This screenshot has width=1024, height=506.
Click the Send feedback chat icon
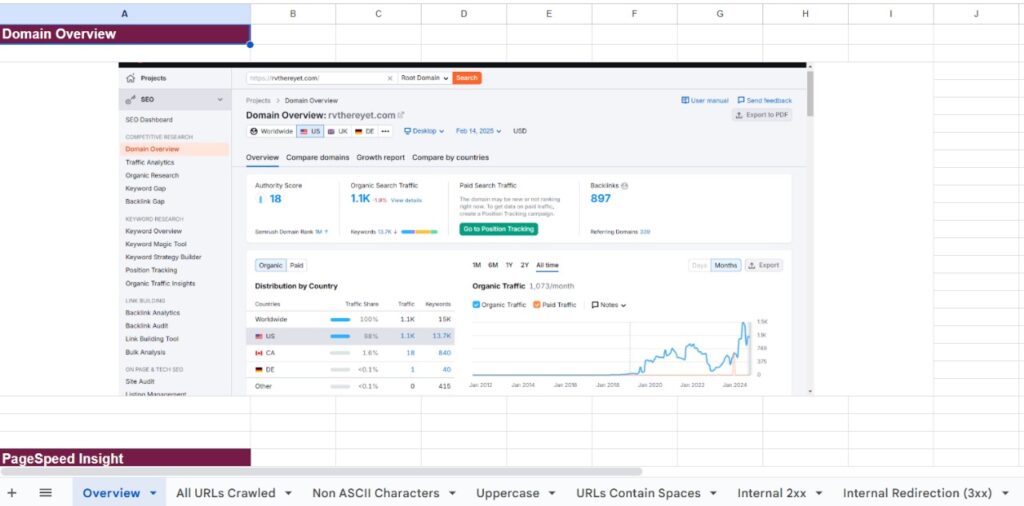tap(741, 100)
